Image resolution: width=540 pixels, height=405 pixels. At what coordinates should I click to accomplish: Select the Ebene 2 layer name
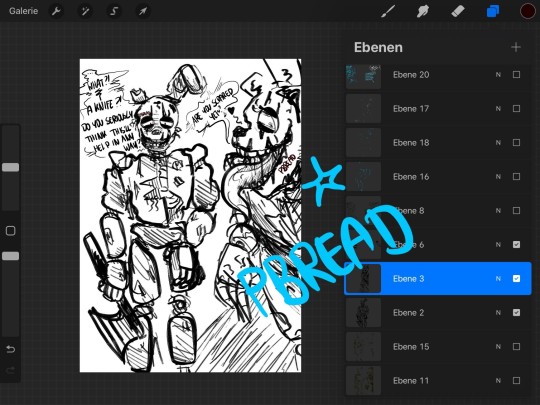pos(408,313)
